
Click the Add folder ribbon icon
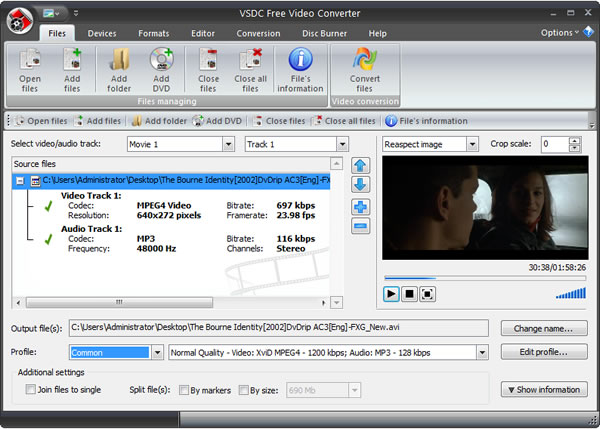(x=119, y=70)
